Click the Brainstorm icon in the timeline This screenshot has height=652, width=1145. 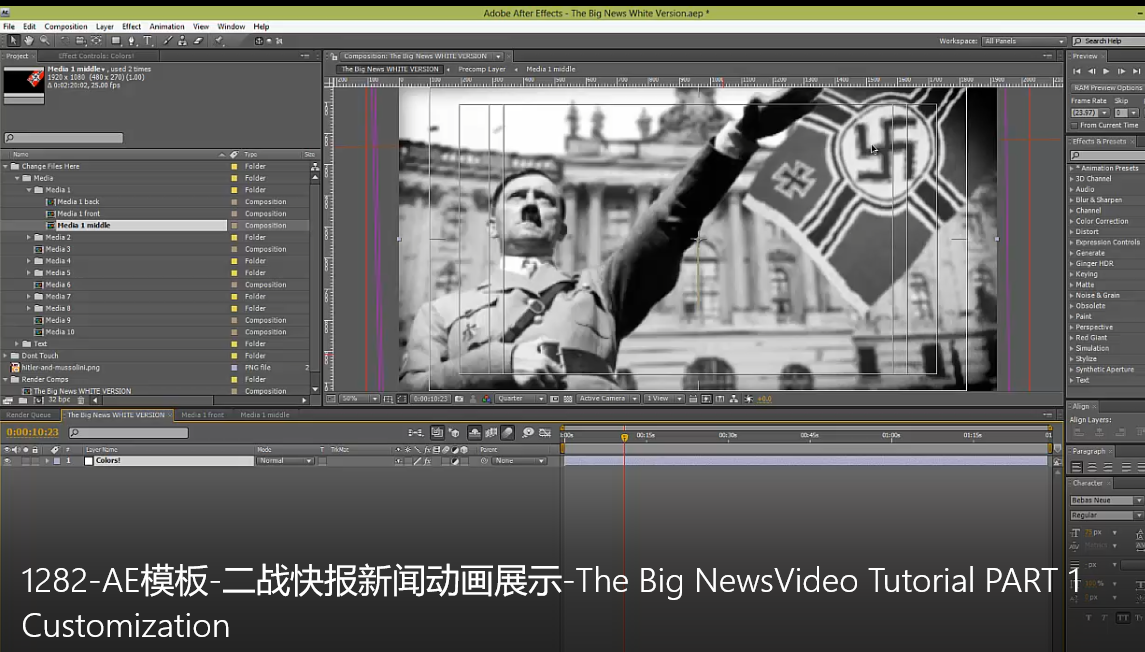(528, 433)
